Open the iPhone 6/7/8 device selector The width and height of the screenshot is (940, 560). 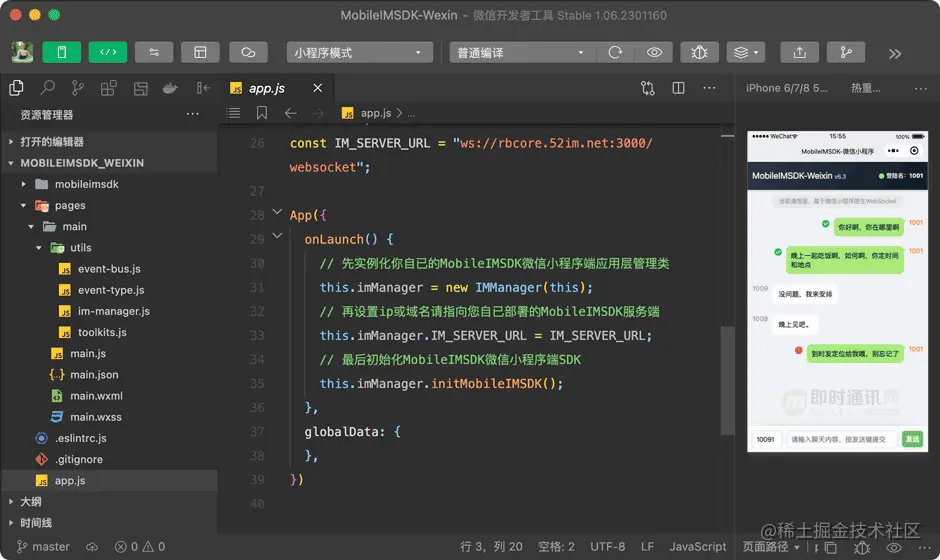[787, 88]
